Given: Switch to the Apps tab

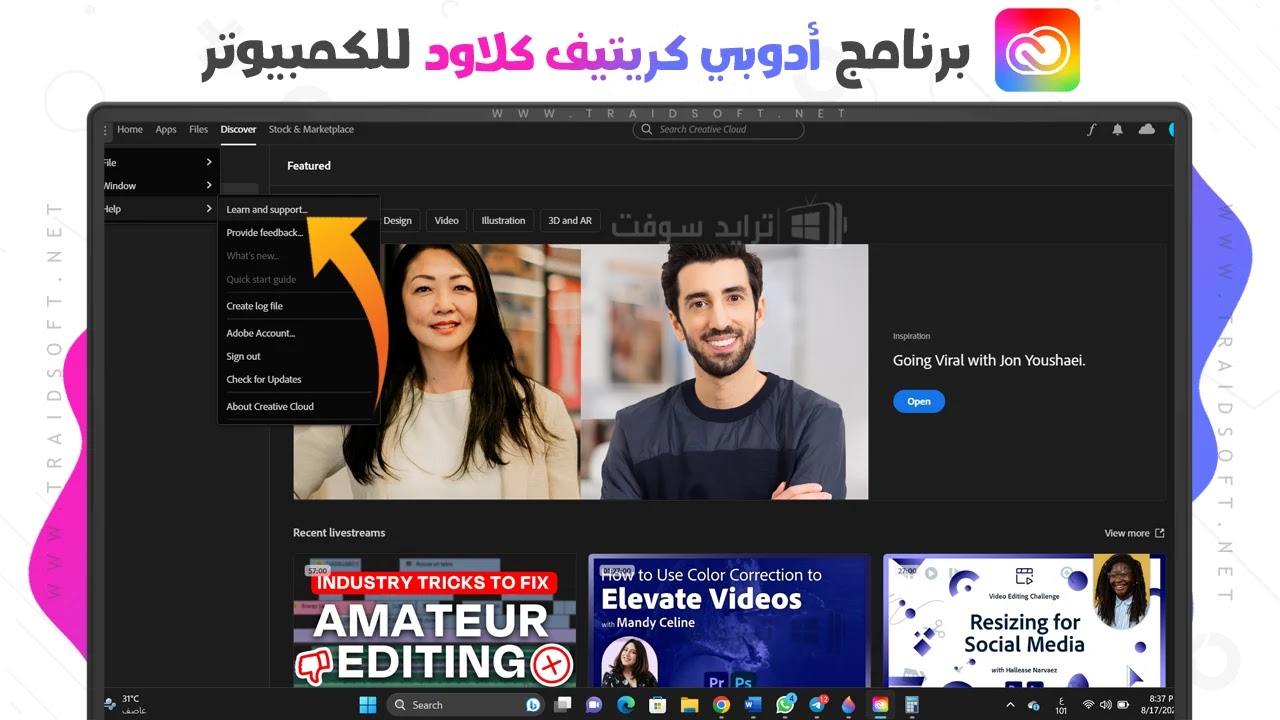Looking at the screenshot, I should 165,129.
